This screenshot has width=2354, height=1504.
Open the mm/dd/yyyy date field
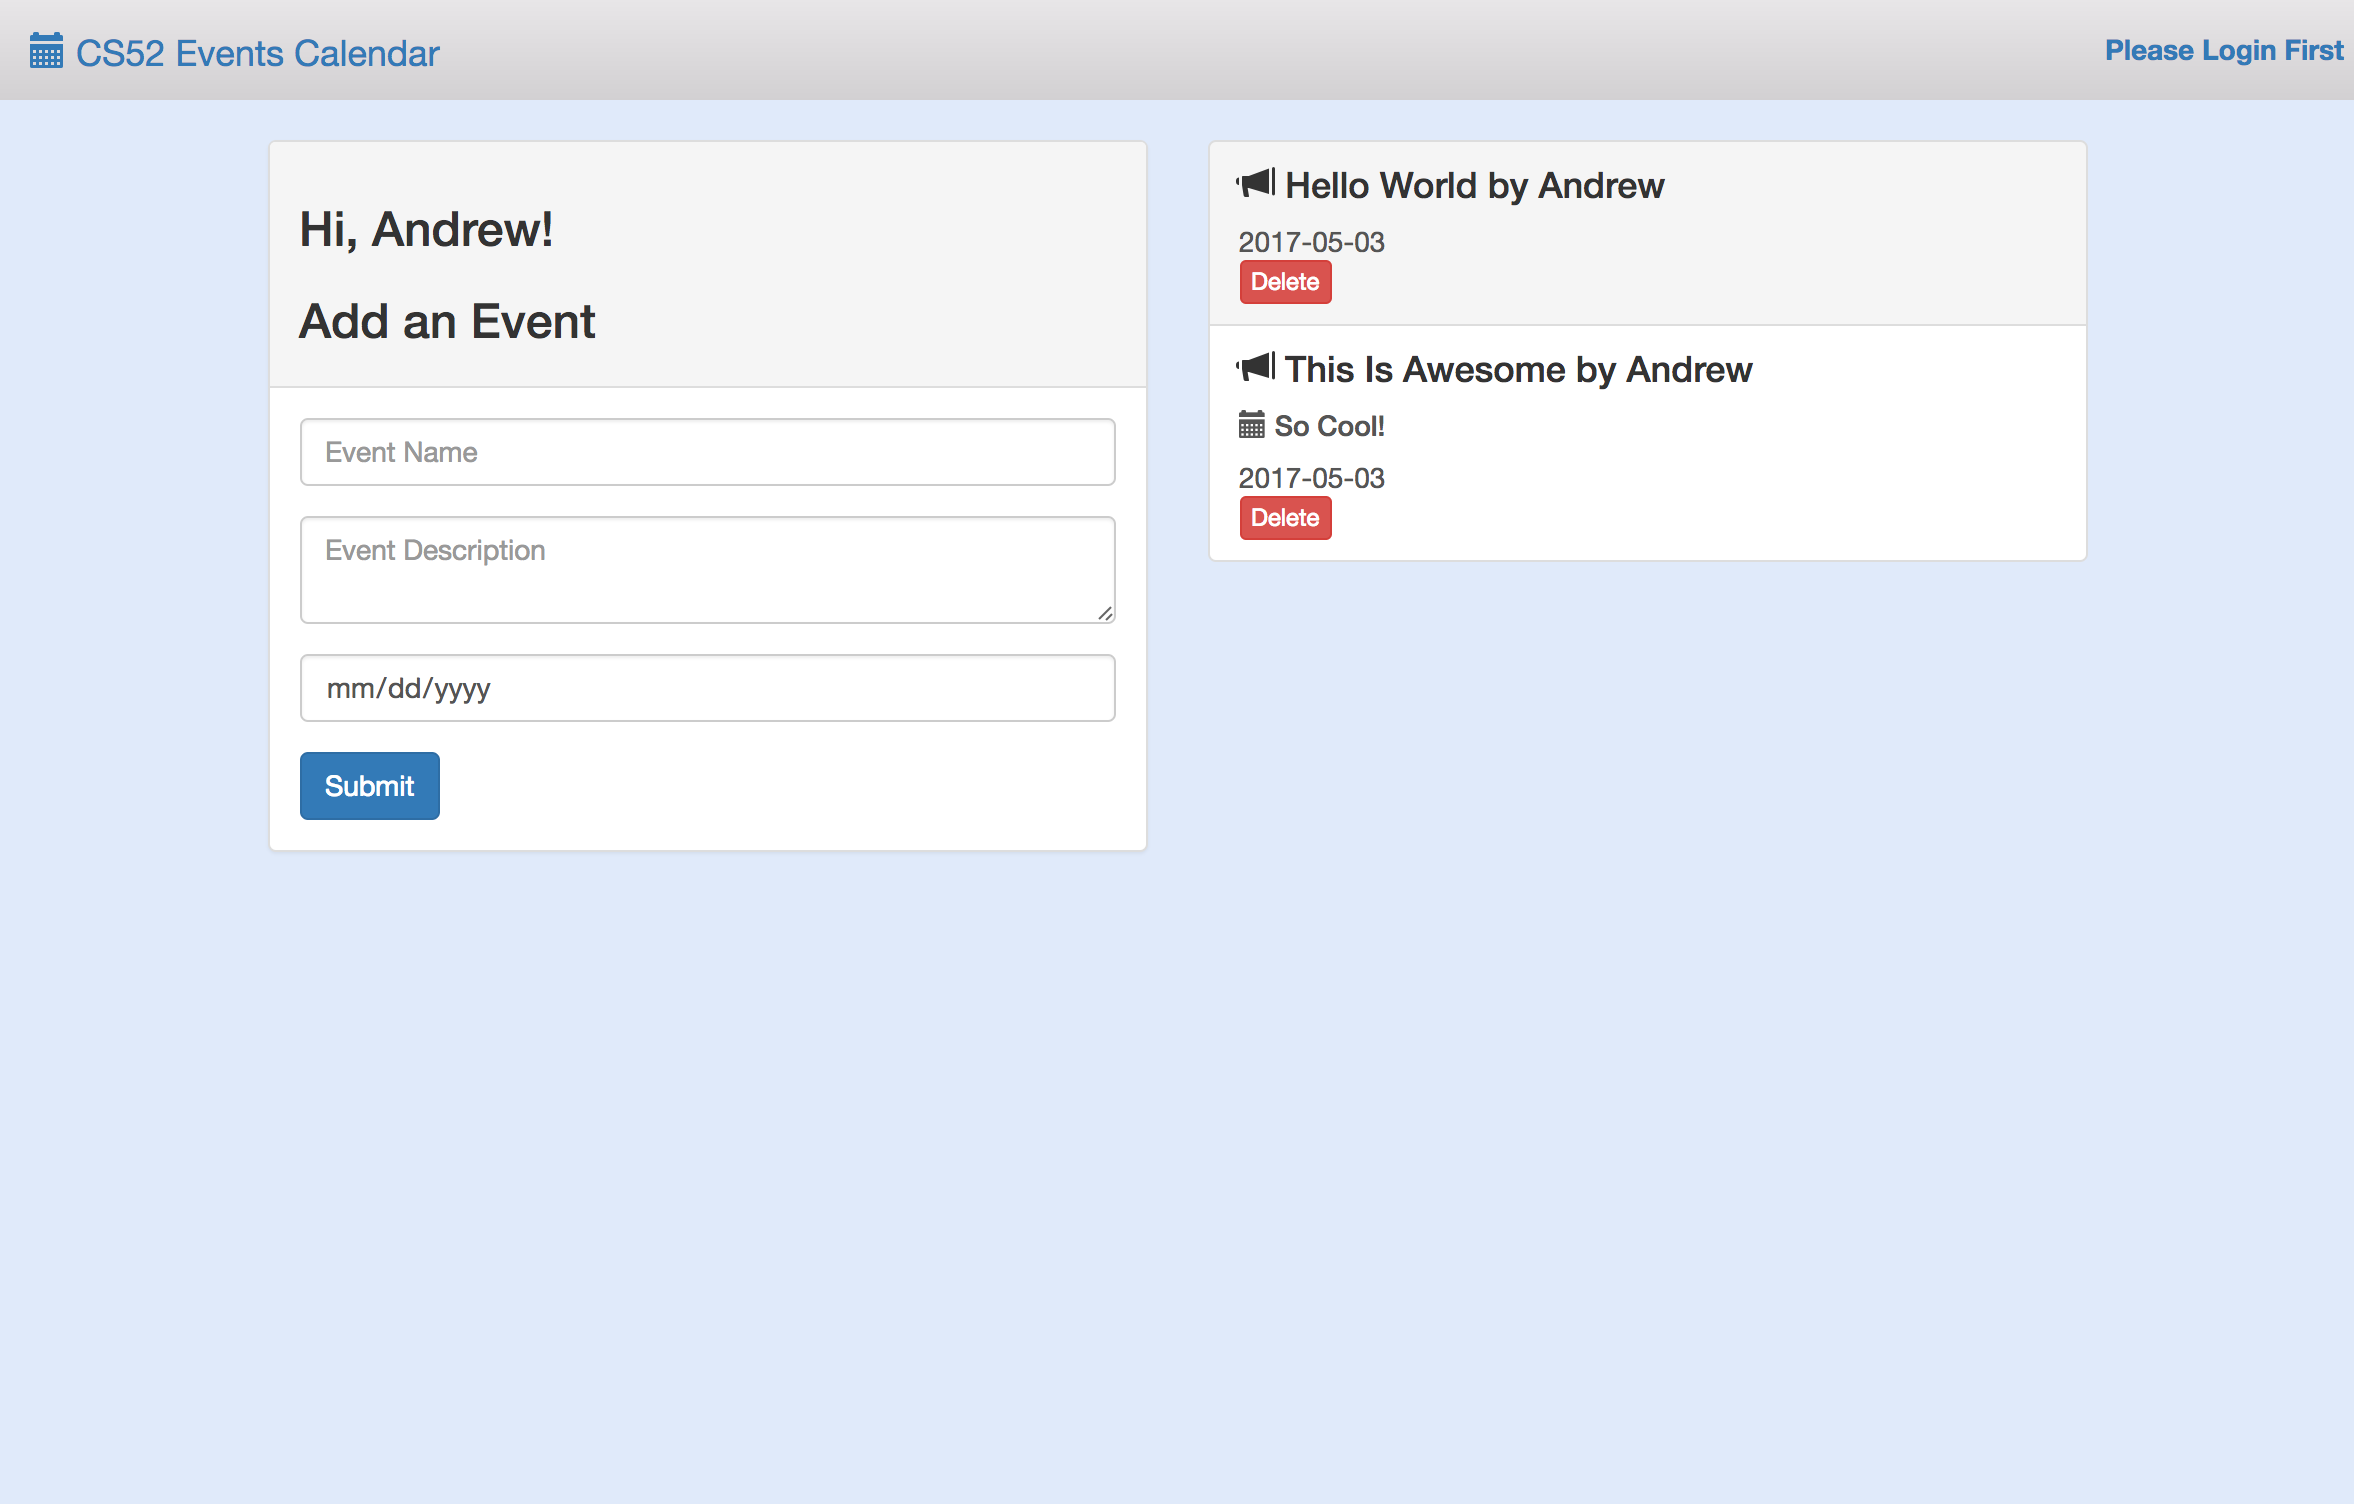click(x=707, y=688)
